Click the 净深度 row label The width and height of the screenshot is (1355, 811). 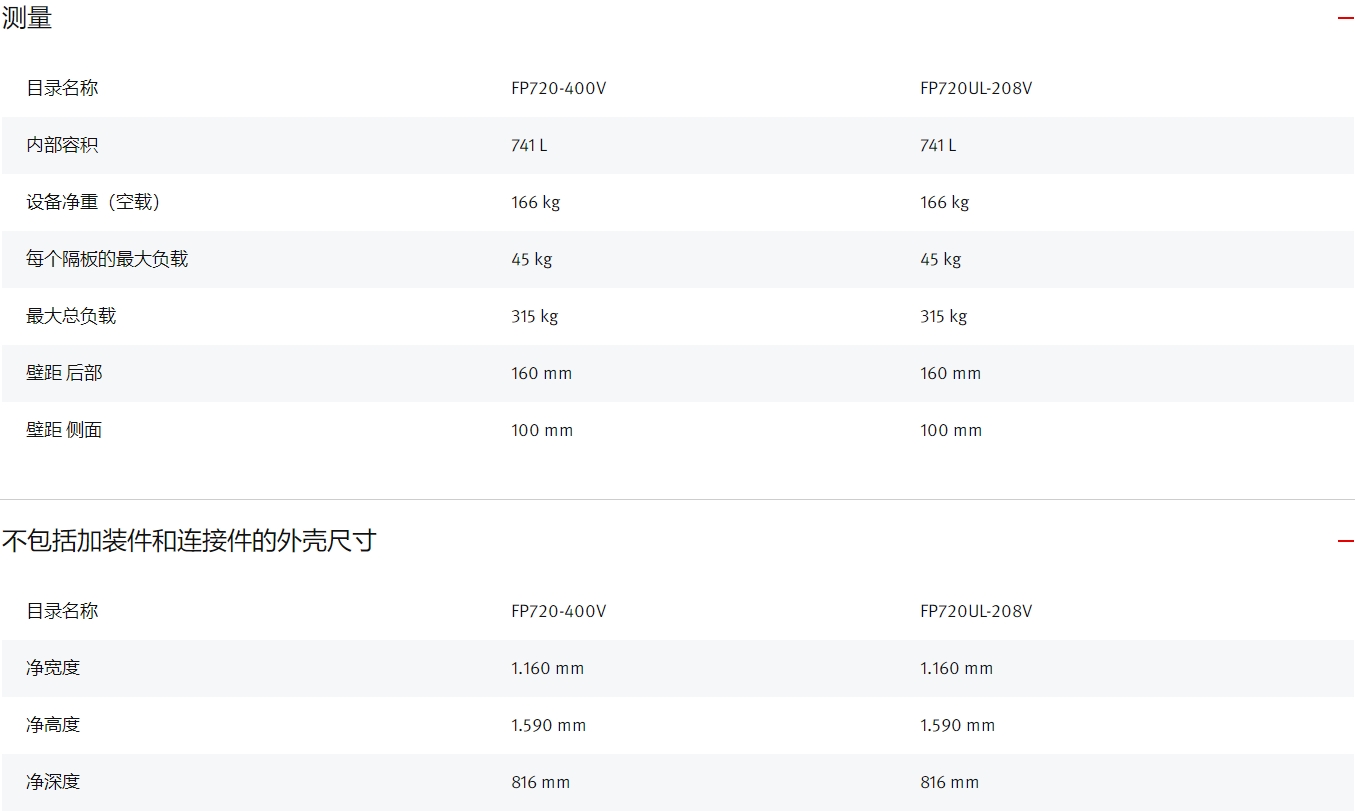pyautogui.click(x=53, y=782)
